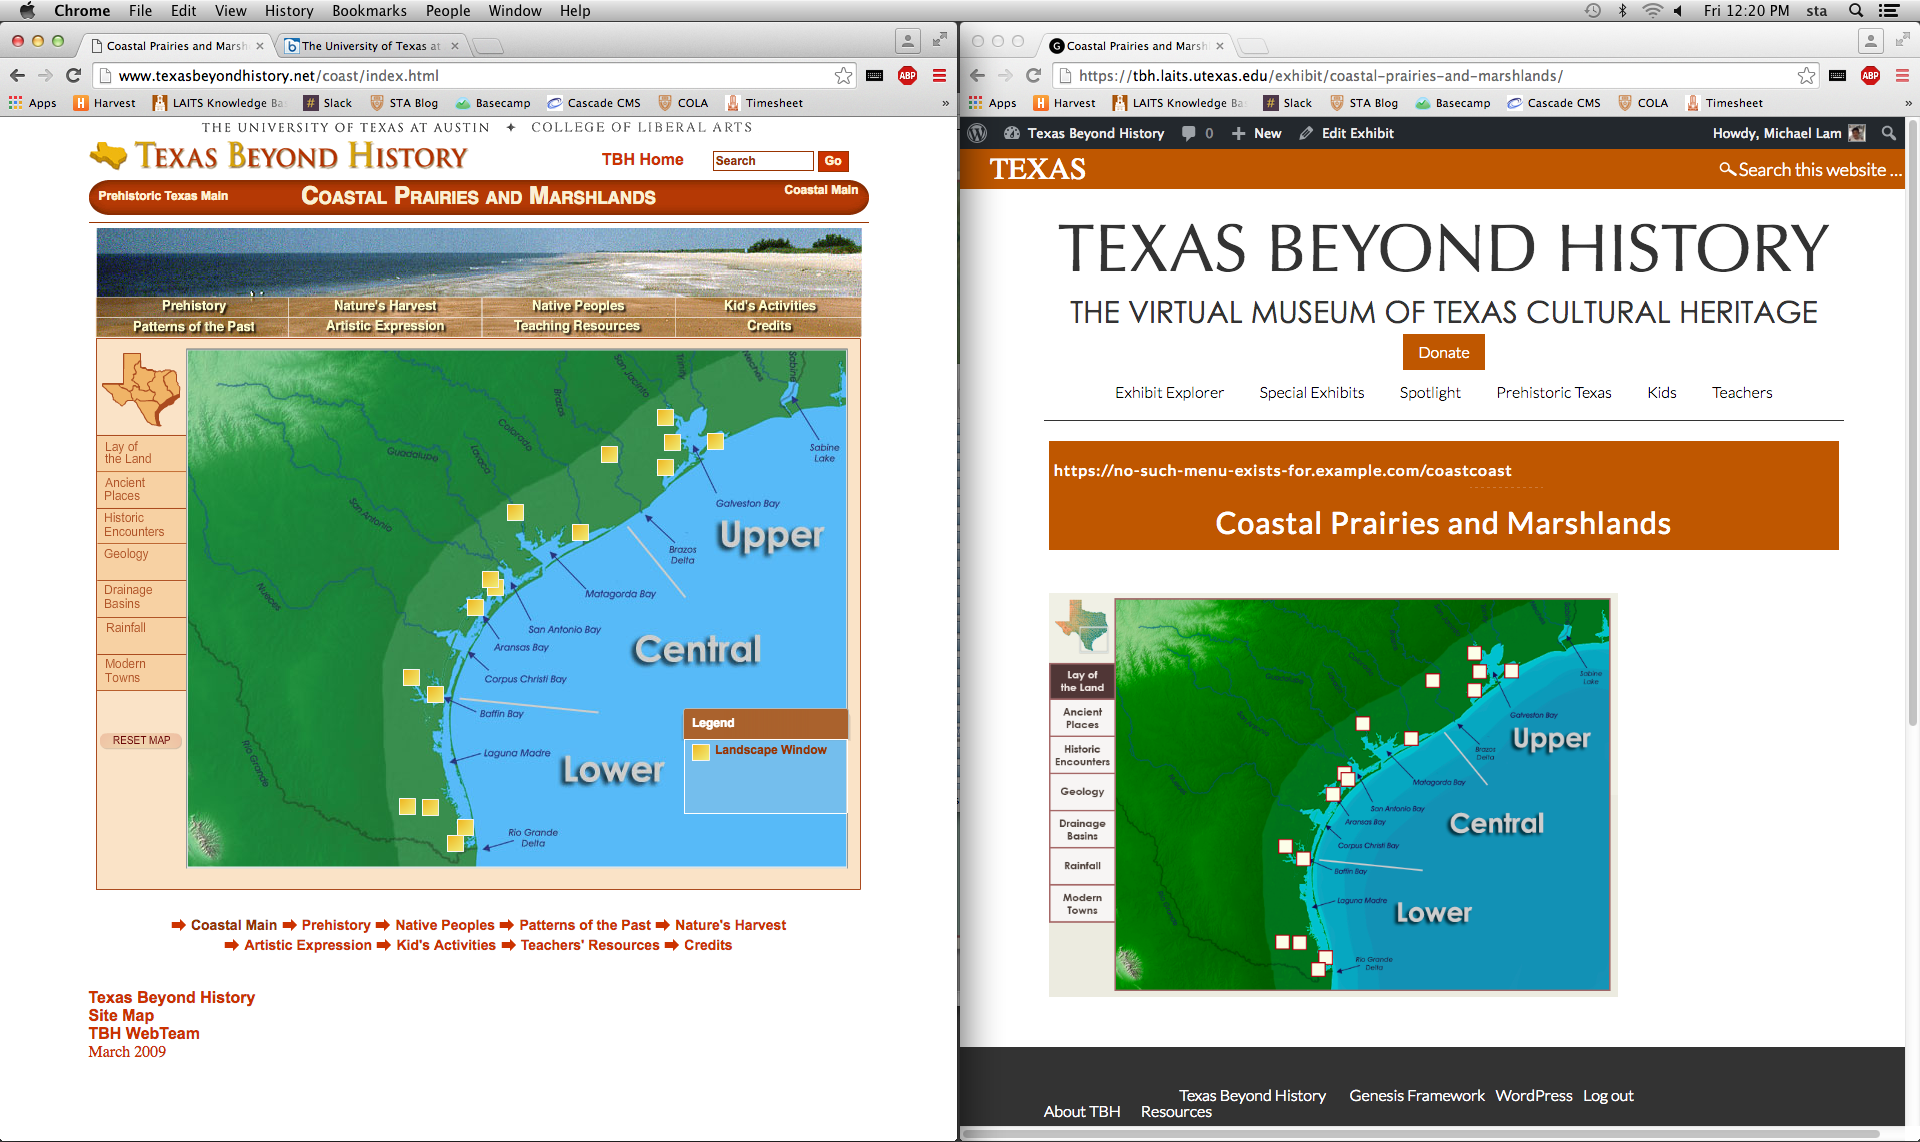Screen dimensions: 1920x1142
Task: Bookmark the page with the star in right window
Action: (1806, 75)
